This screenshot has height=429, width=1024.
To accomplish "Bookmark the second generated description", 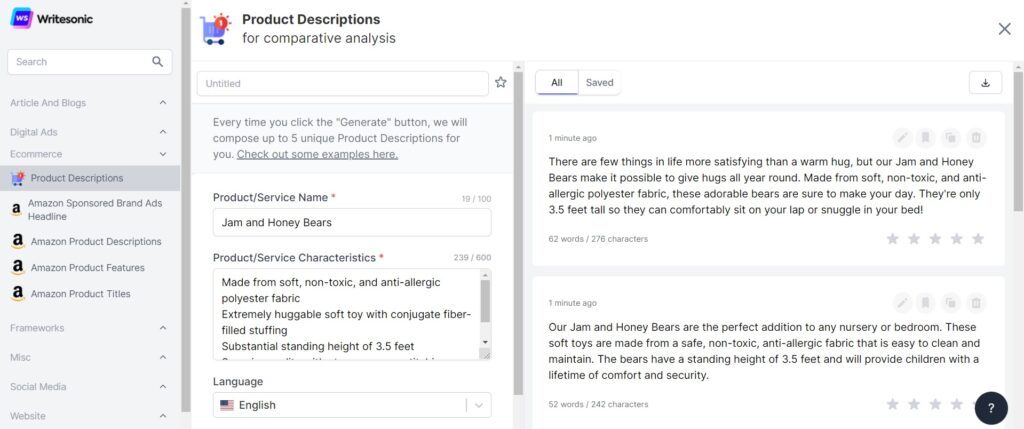I will point(925,302).
